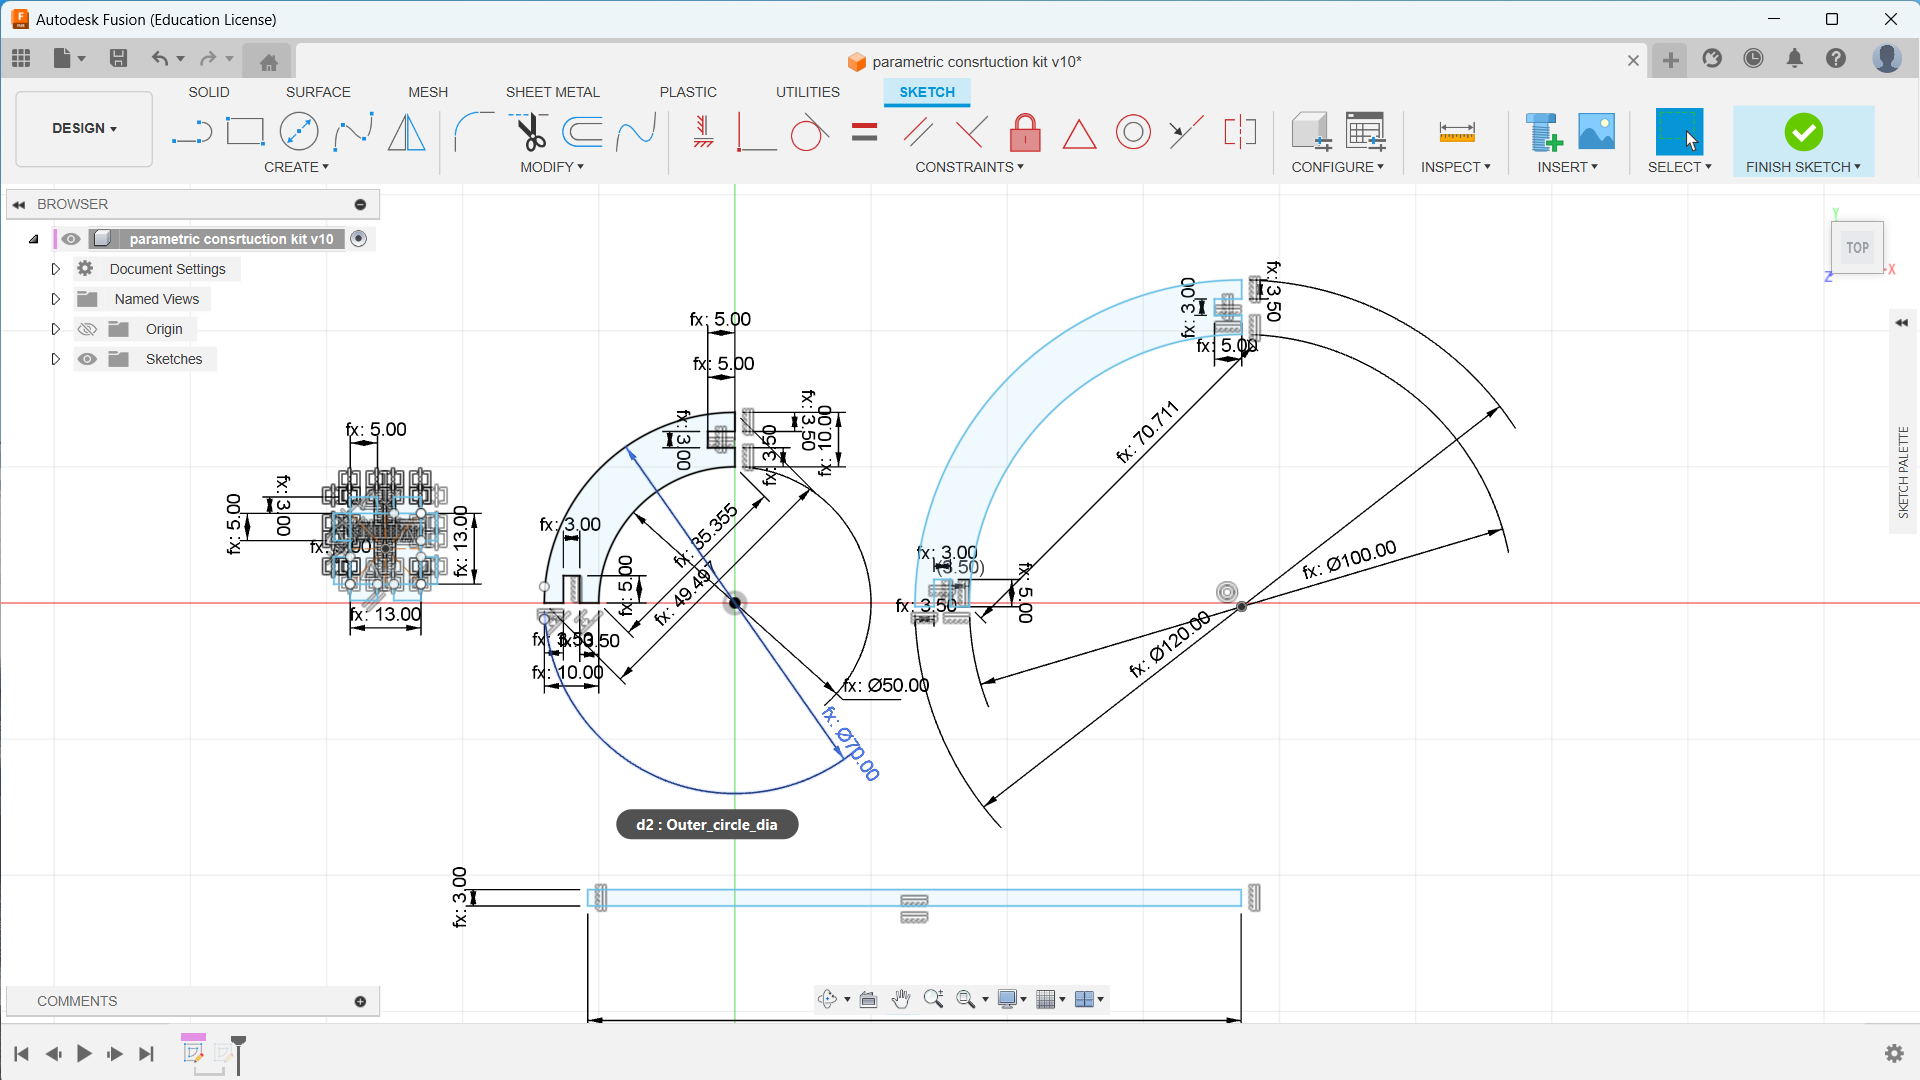The width and height of the screenshot is (1920, 1080).
Task: Expand the Named Views node
Action: coord(56,299)
